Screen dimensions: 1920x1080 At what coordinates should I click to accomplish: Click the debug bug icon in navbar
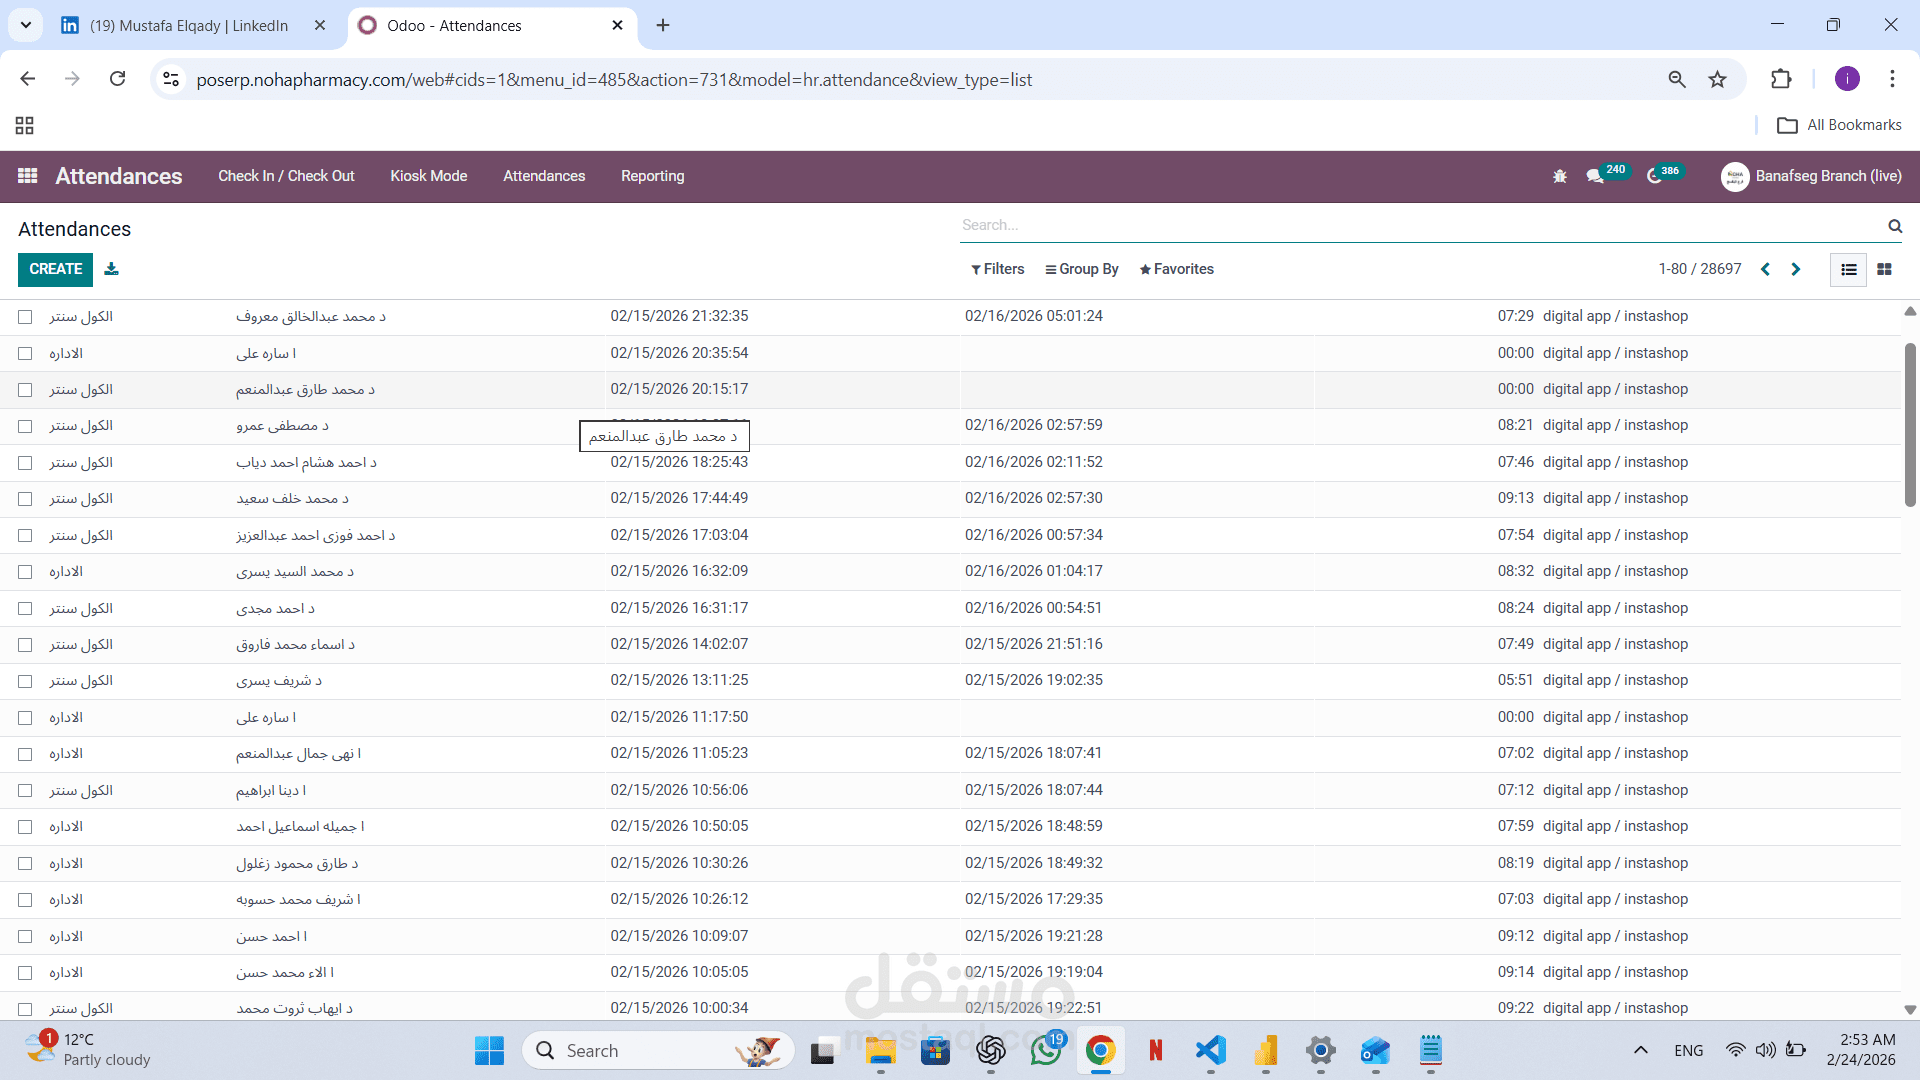click(x=1559, y=176)
